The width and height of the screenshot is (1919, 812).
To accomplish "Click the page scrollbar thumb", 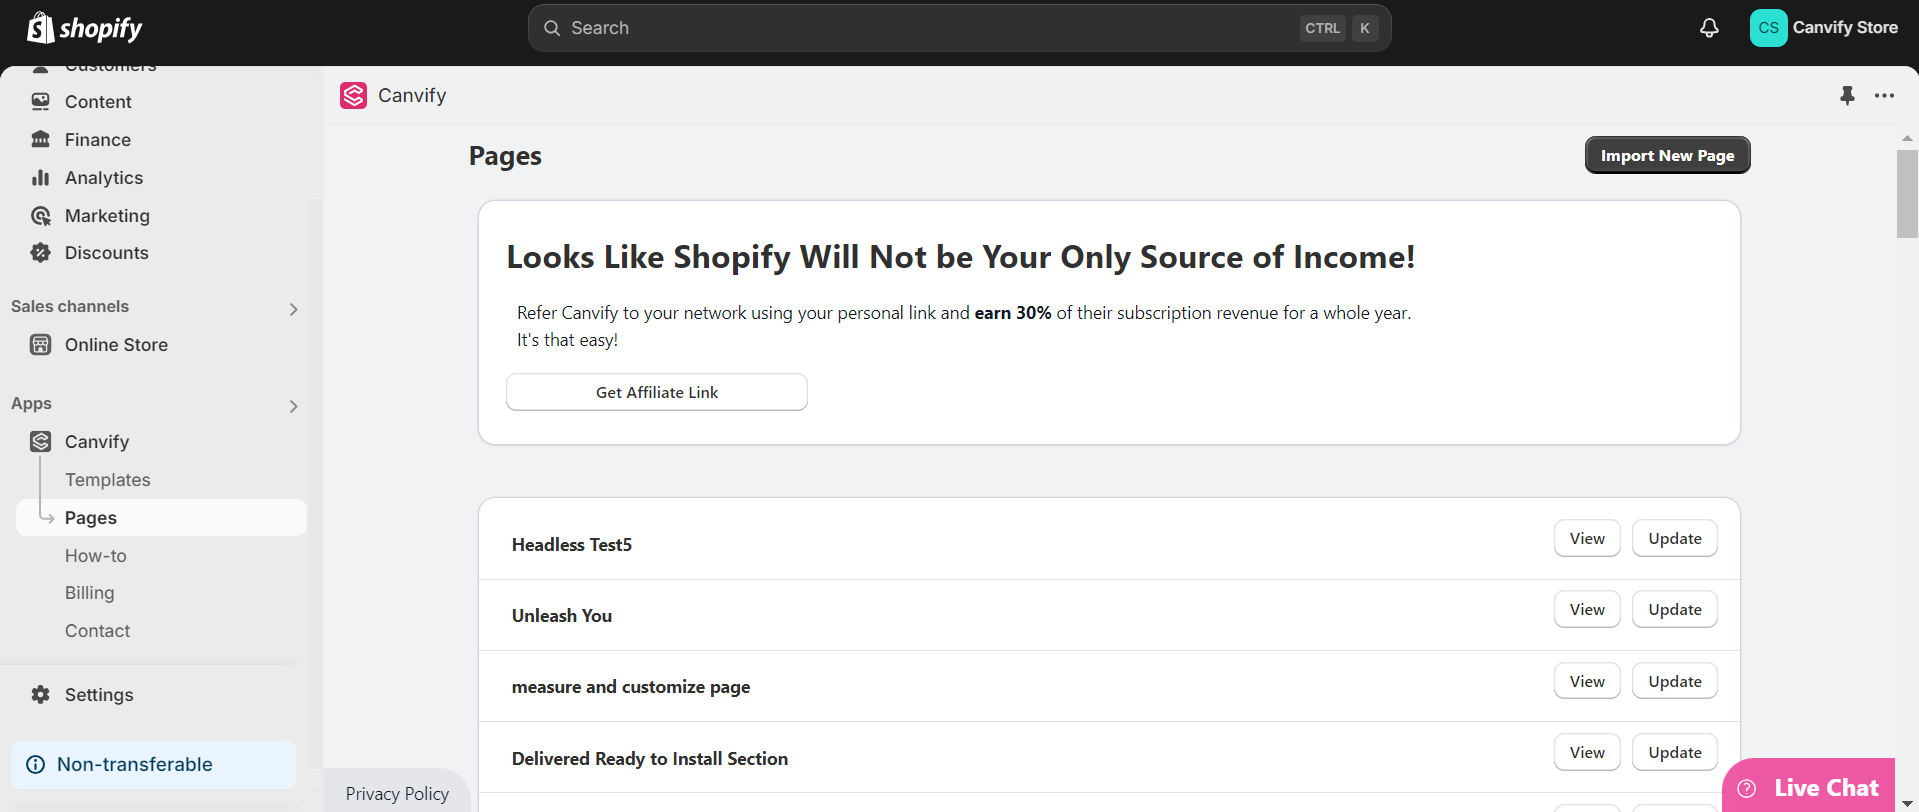I will pos(1907,194).
